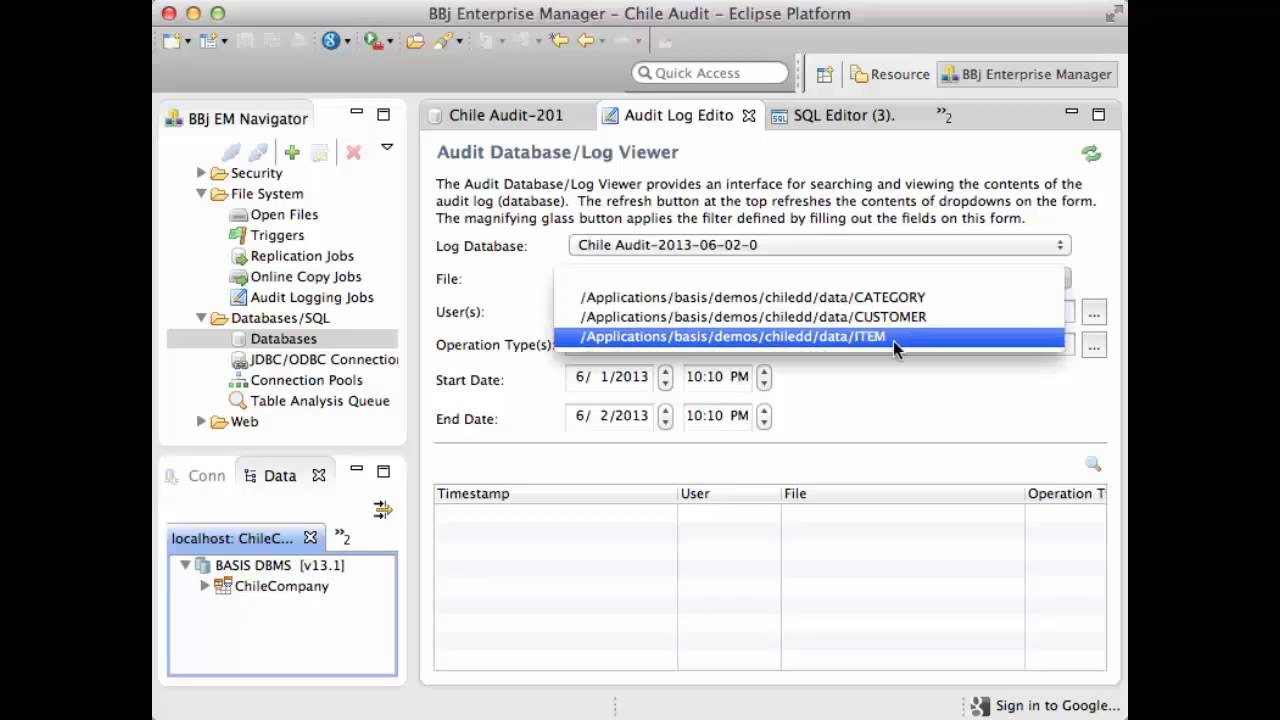Select the Audit Log Editor tab
The image size is (1280, 720).
coord(679,115)
